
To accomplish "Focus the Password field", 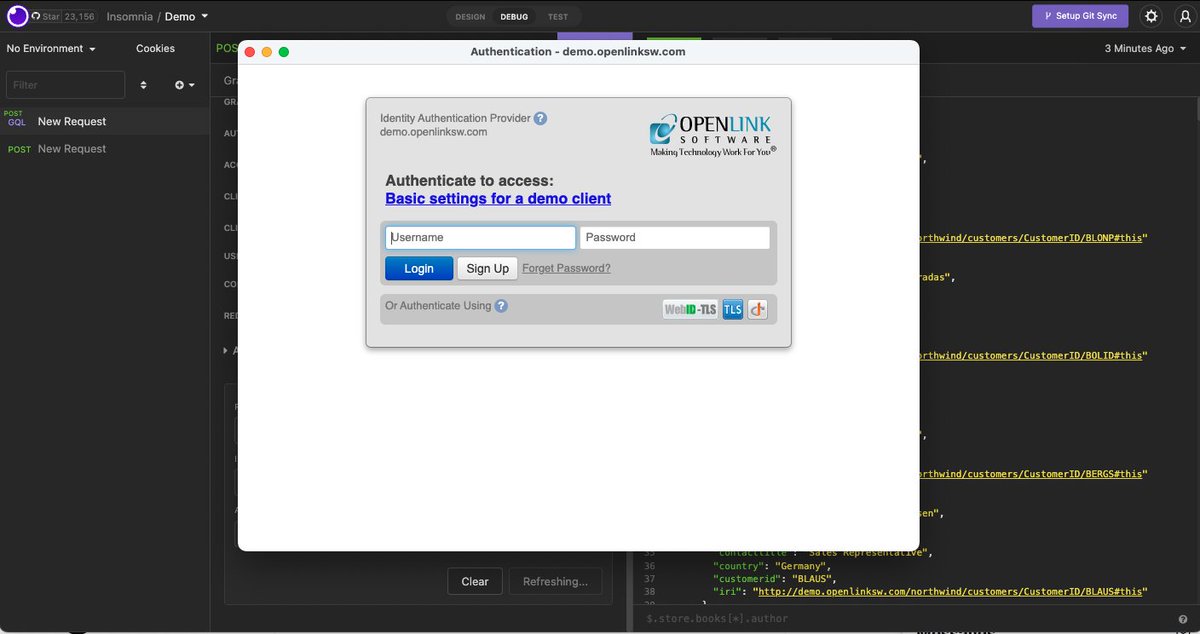I will 675,237.
